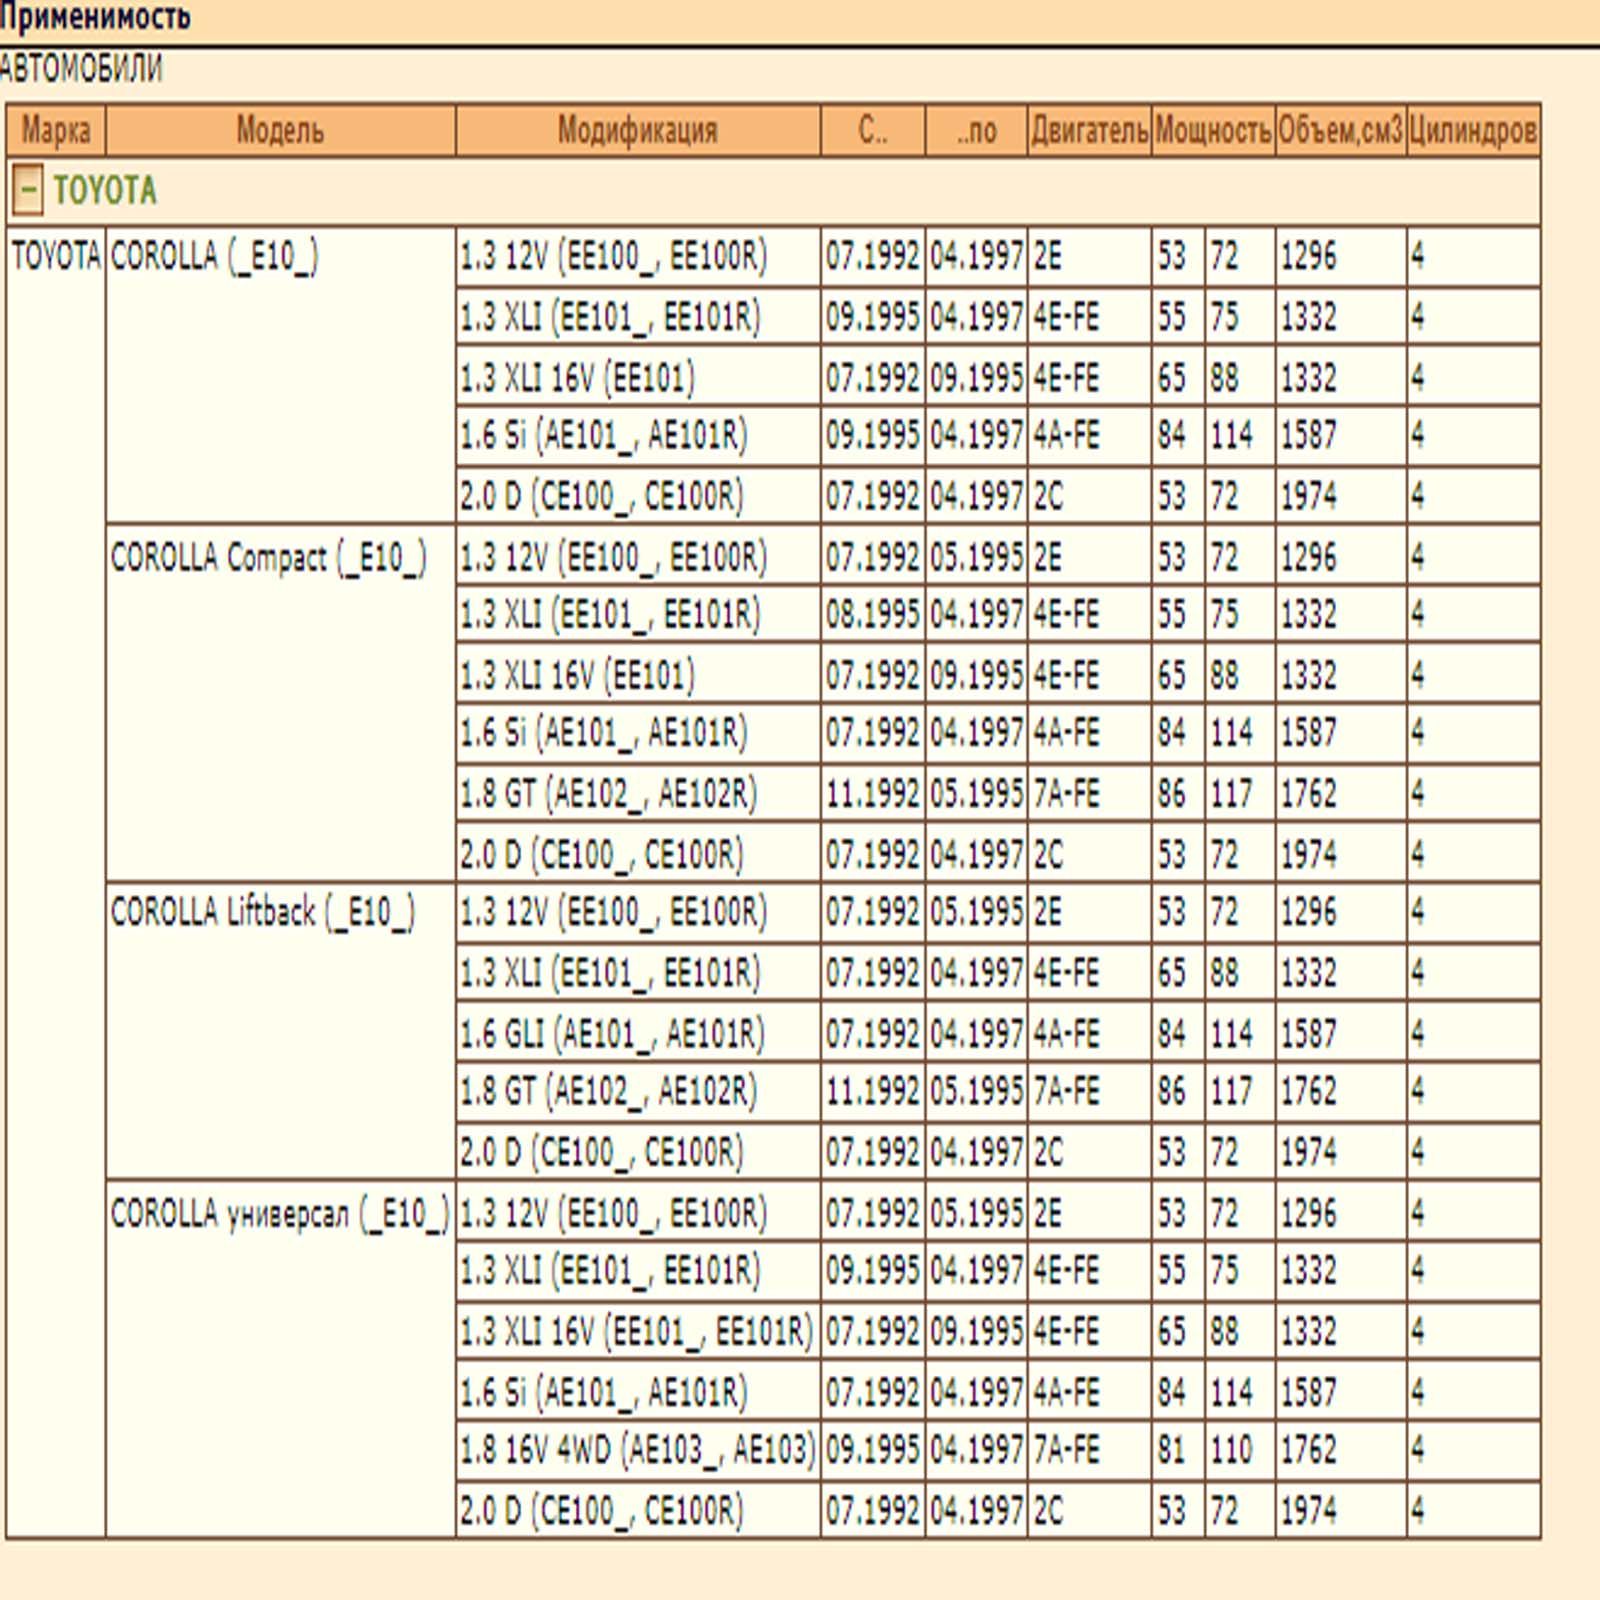Click 2.0 D modification under COROLLA универсал
The width and height of the screenshot is (1600, 1600).
coord(638,1510)
